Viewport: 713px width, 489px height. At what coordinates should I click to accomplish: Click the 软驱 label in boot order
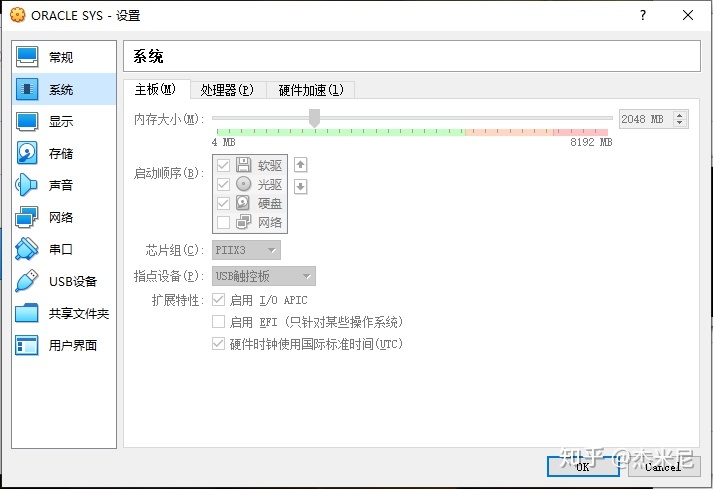(270, 165)
